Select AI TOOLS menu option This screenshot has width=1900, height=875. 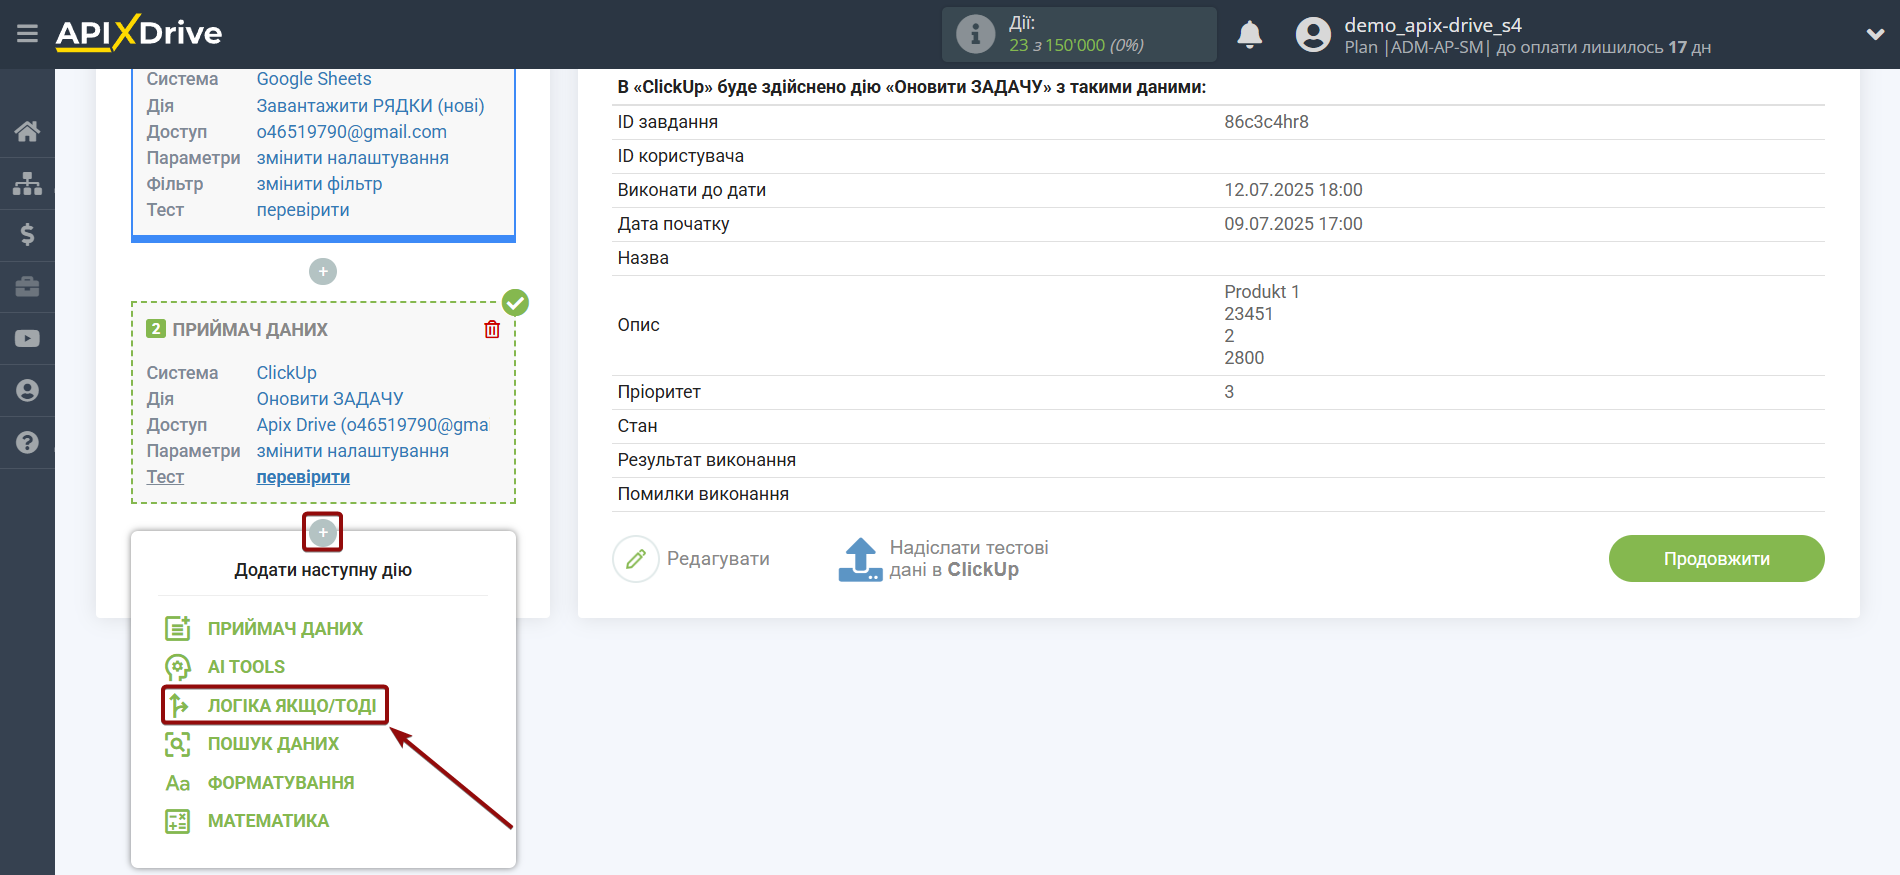coord(246,667)
